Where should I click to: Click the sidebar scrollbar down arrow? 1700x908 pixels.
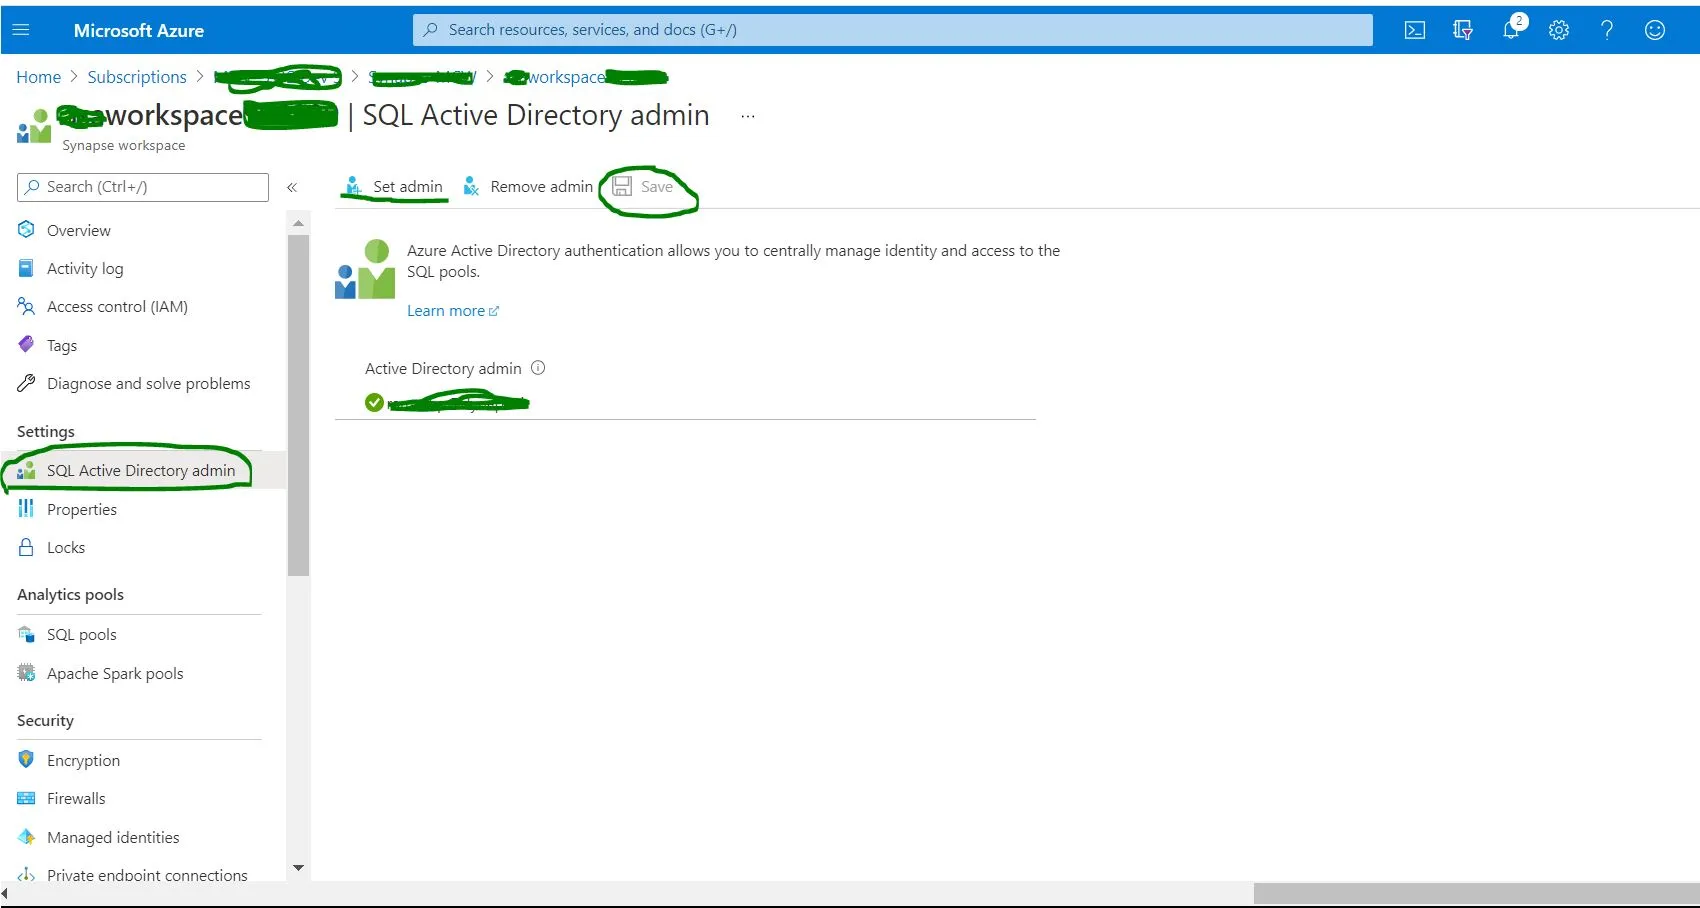[298, 868]
